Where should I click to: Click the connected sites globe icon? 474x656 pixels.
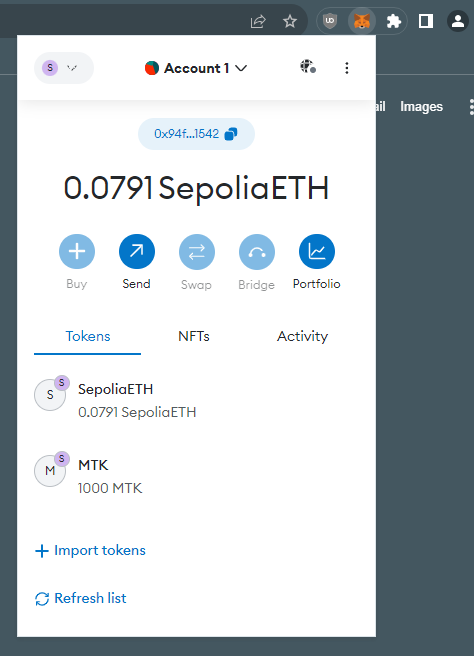(308, 67)
